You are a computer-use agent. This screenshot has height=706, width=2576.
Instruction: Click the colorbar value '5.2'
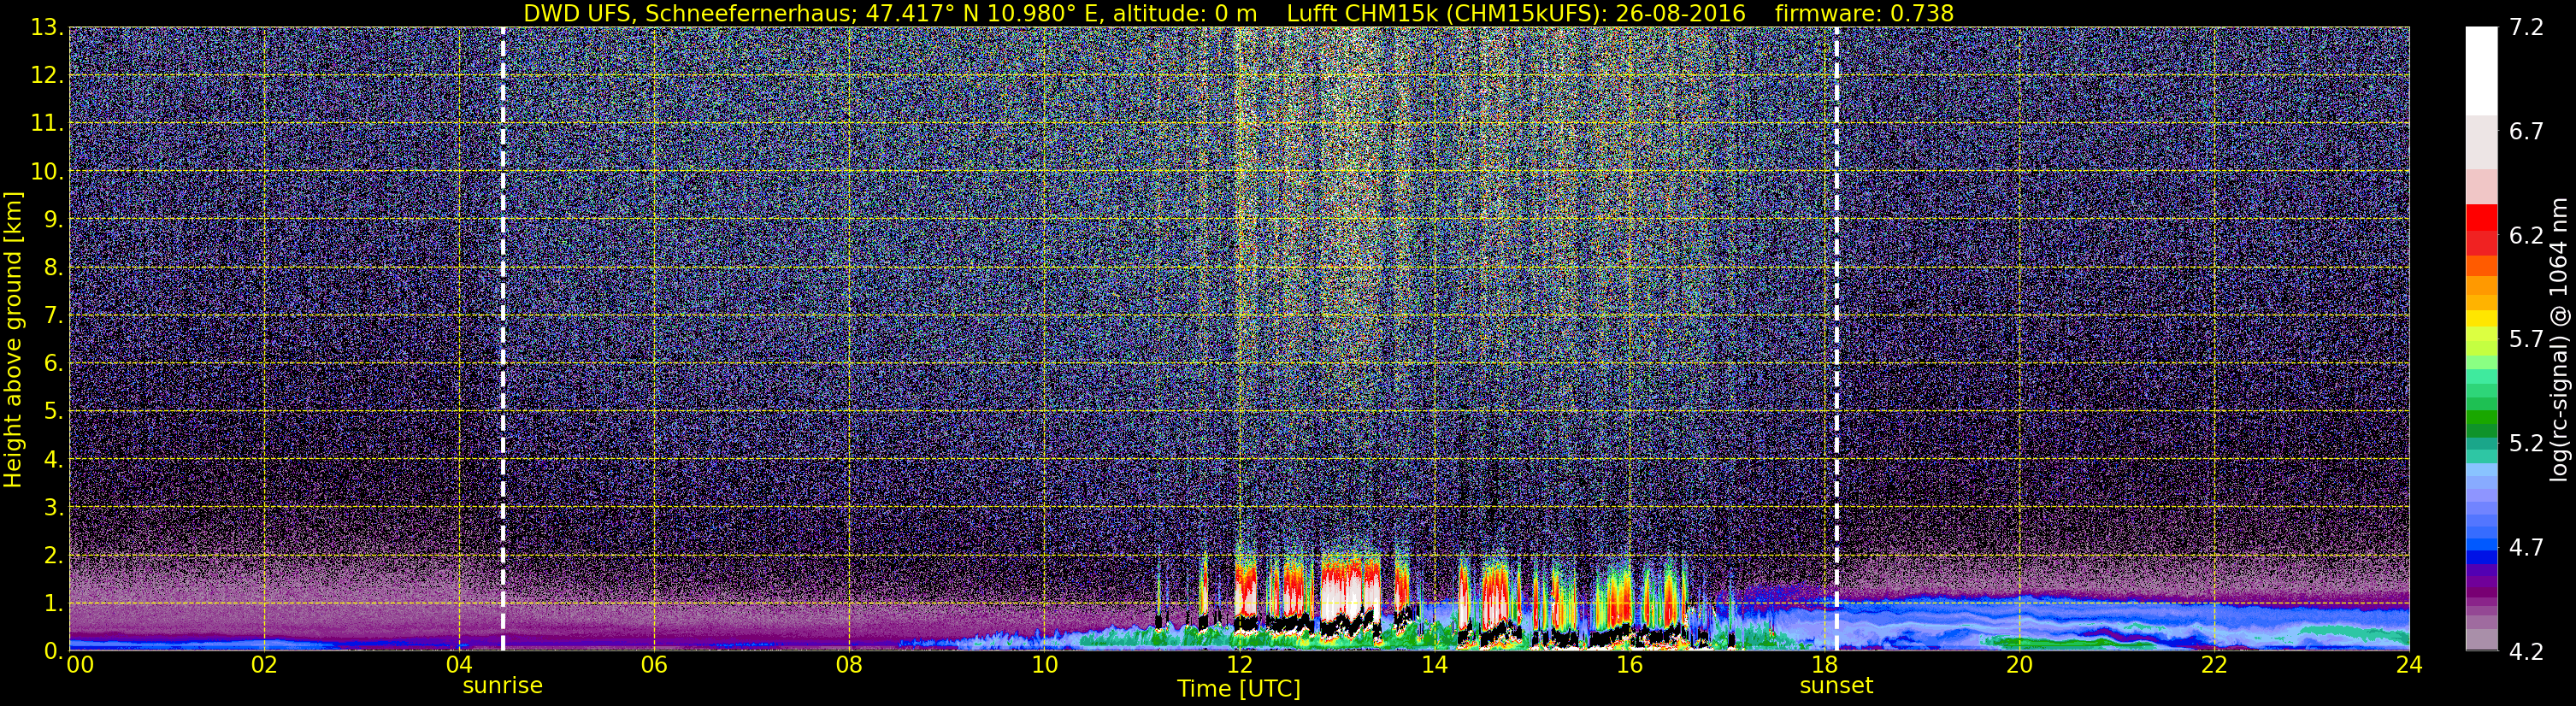coord(2526,444)
